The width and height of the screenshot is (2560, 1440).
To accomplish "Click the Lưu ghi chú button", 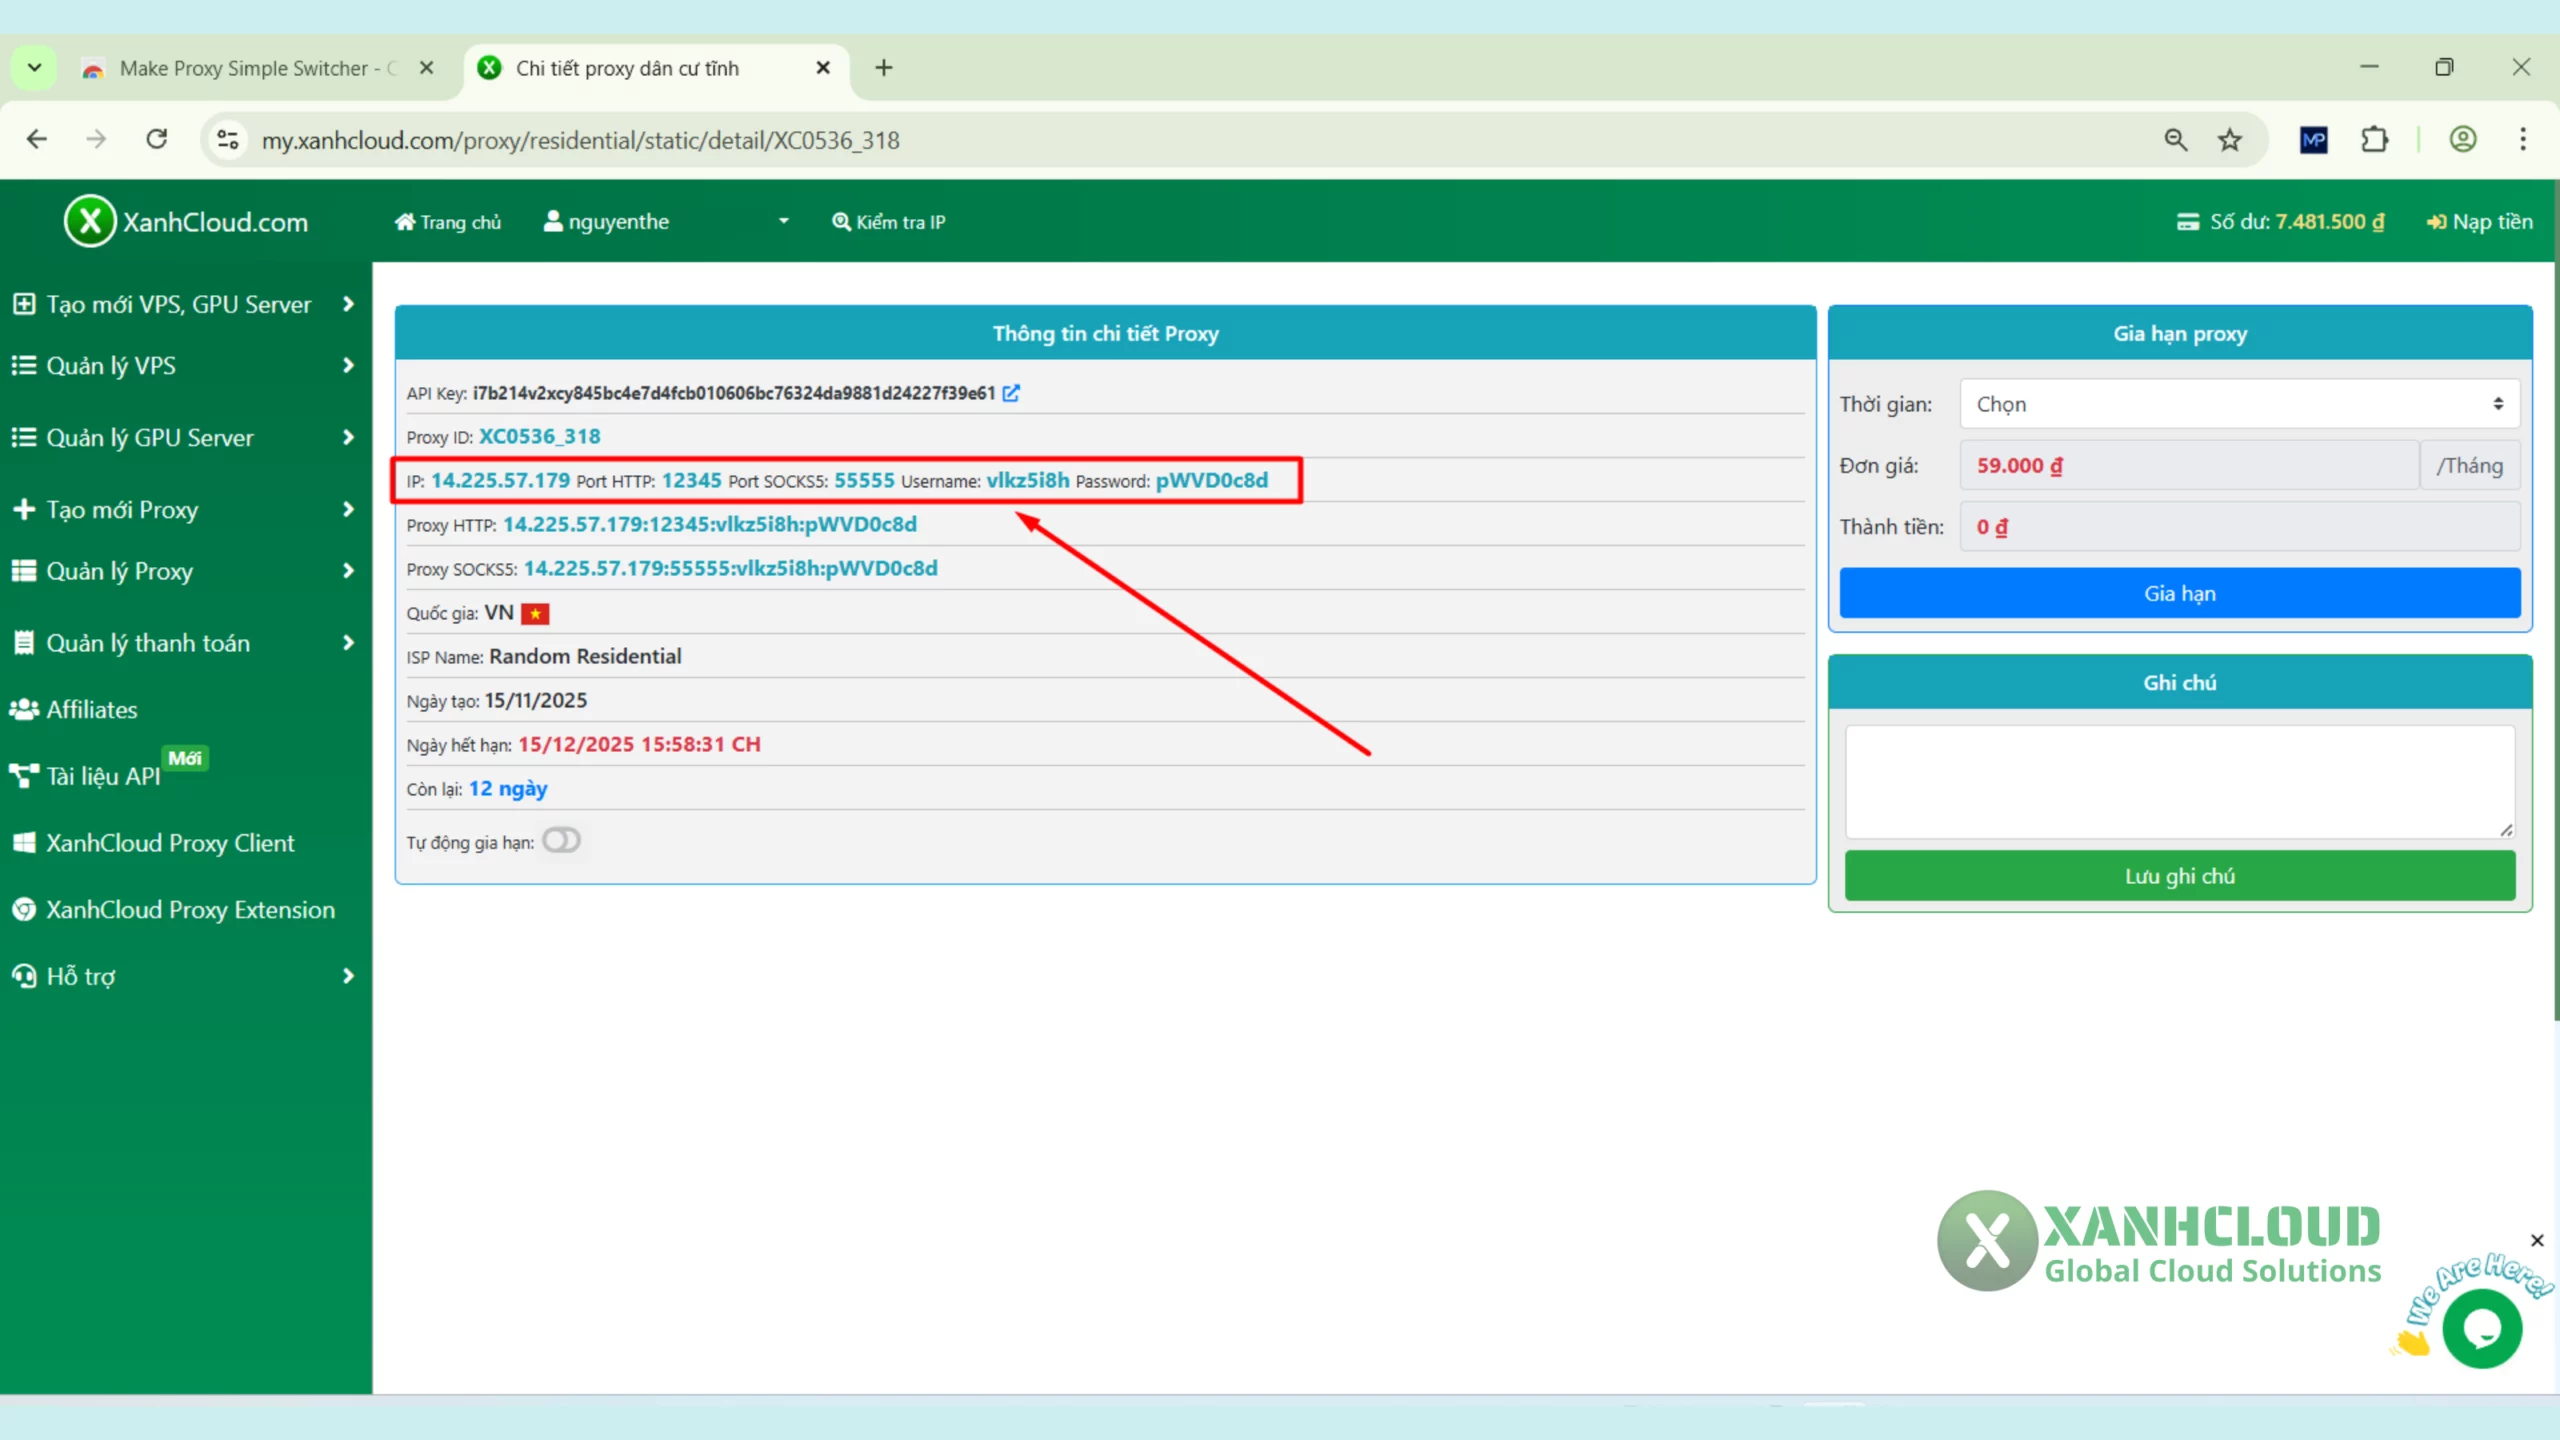I will click(2179, 876).
